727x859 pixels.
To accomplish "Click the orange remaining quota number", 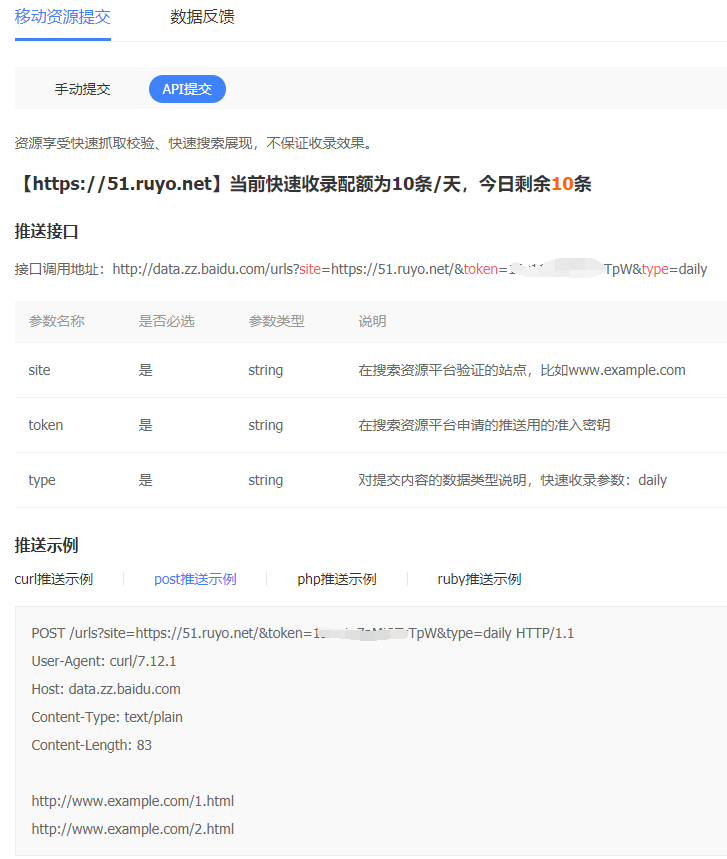I will pyautogui.click(x=561, y=184).
